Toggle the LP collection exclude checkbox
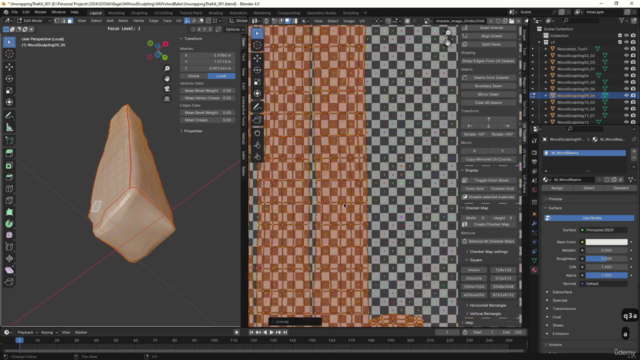640x360 pixels. [x=620, y=42]
